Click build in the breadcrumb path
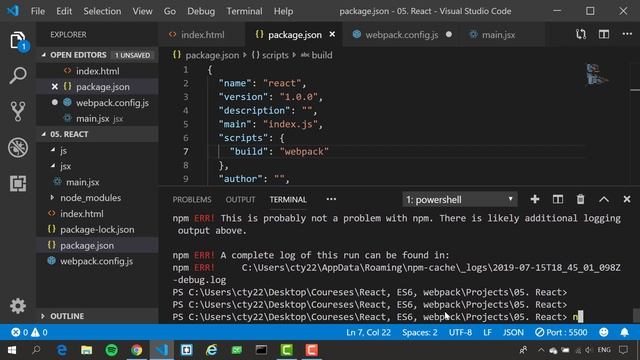The height and width of the screenshot is (360, 640). click(317, 55)
